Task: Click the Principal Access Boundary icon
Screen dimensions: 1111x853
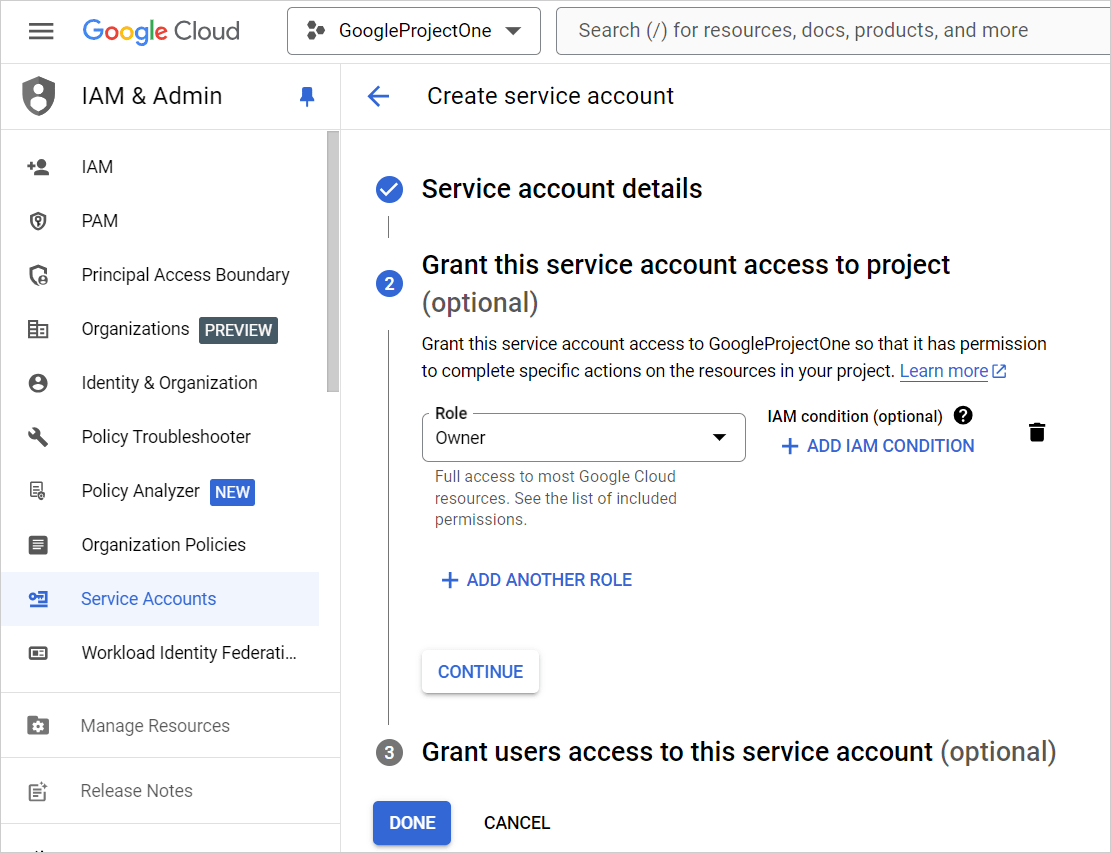Action: (x=38, y=275)
